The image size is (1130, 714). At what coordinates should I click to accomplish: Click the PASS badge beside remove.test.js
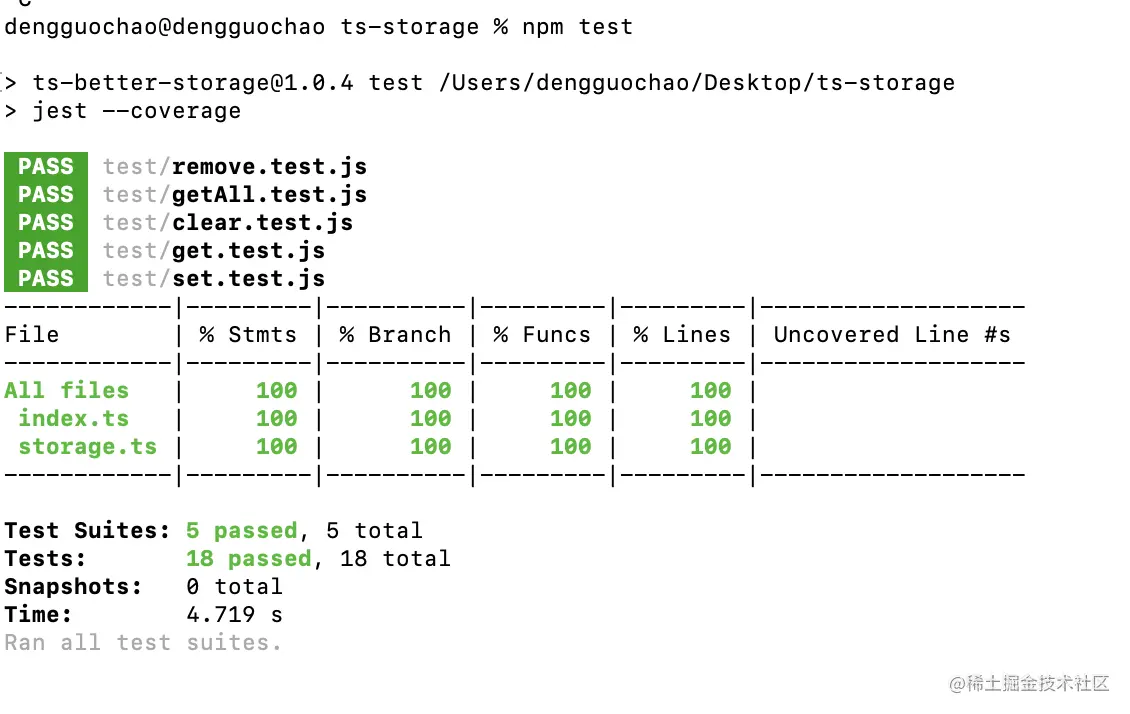(x=46, y=166)
